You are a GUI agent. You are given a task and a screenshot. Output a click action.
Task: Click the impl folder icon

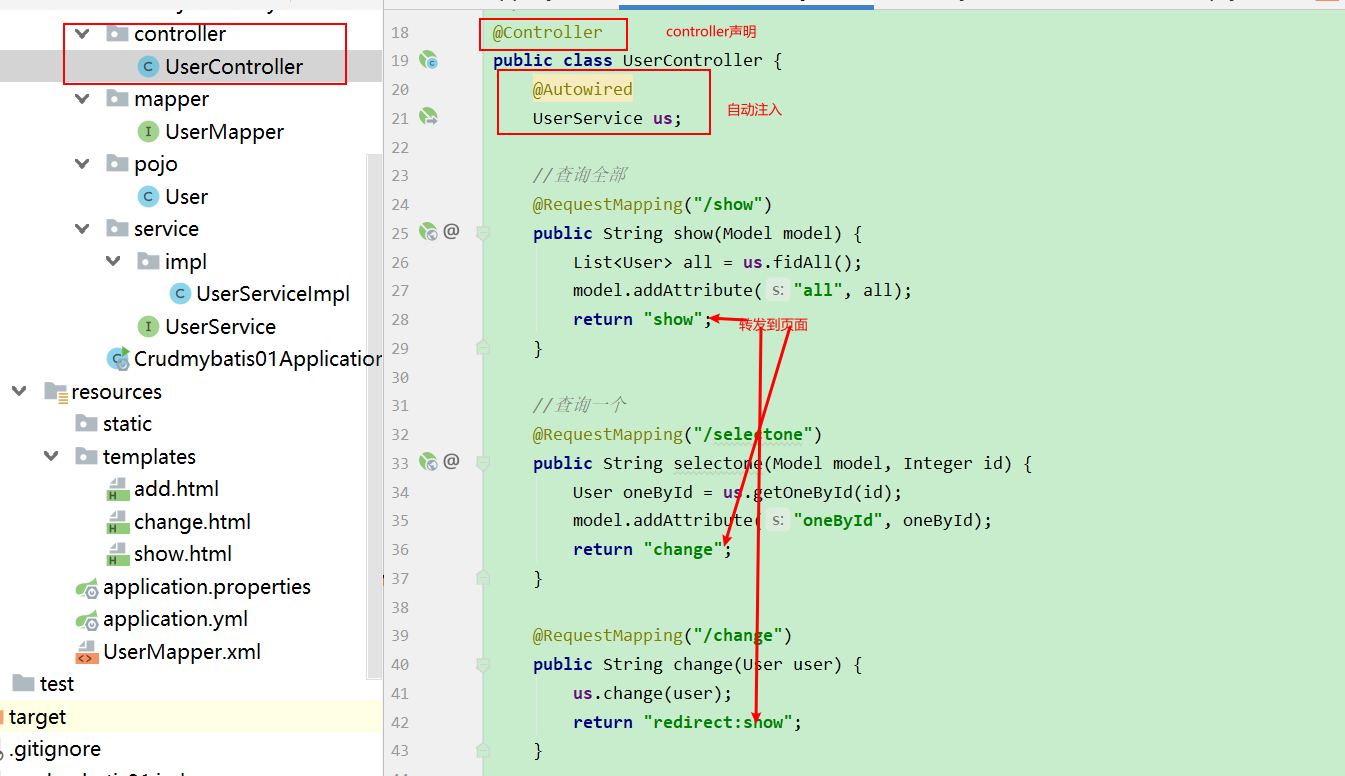coord(148,262)
